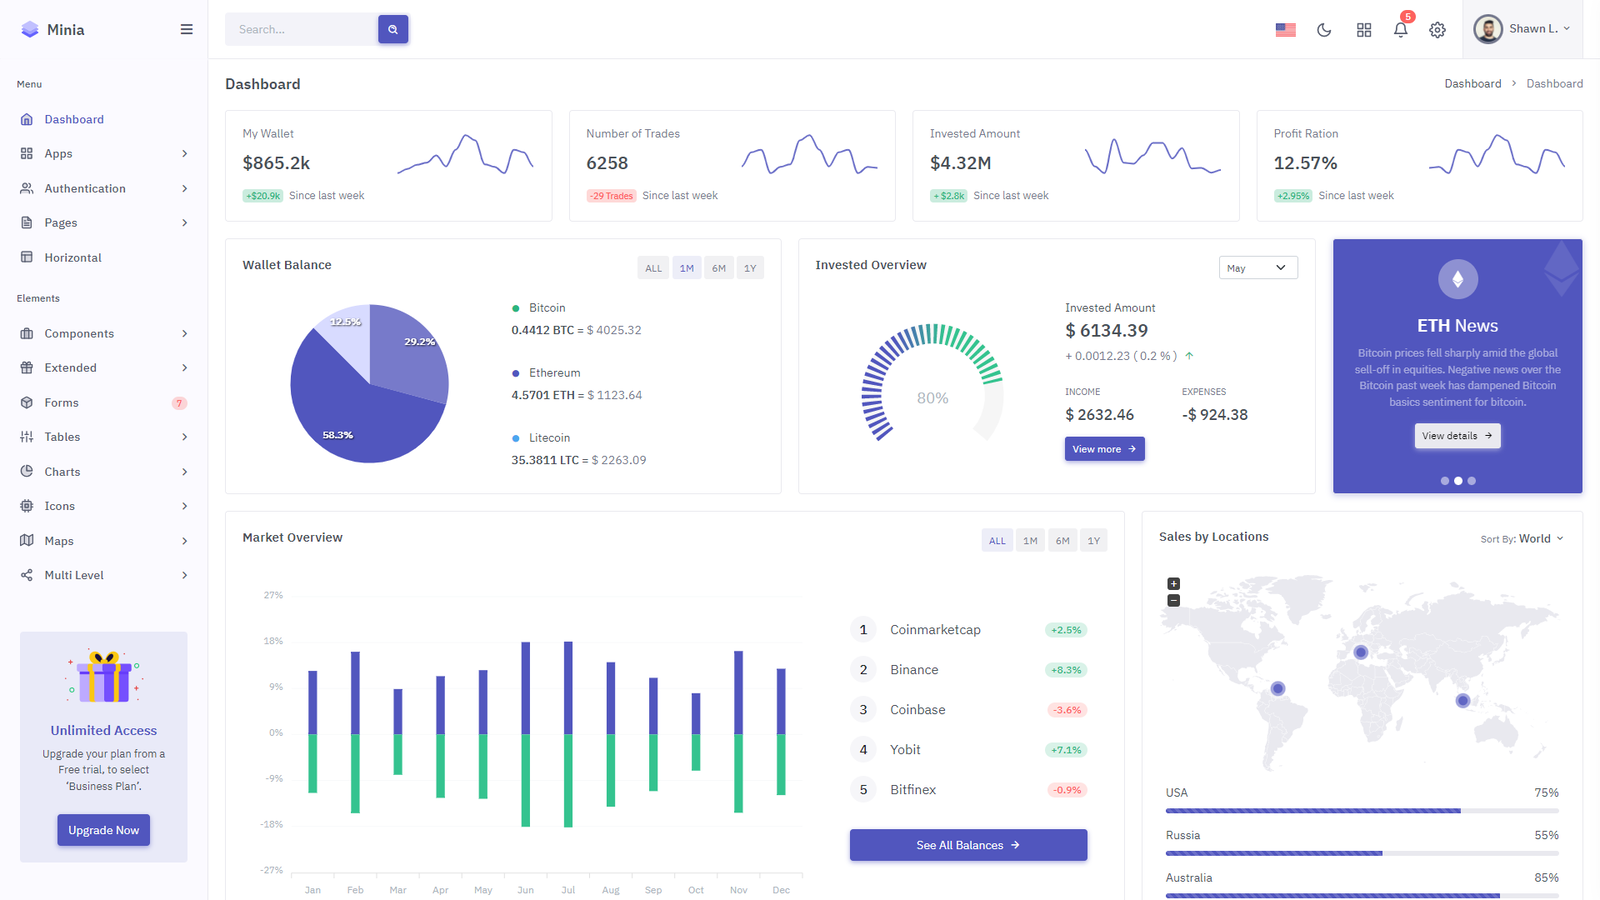Click the Pages file icon

(27, 223)
